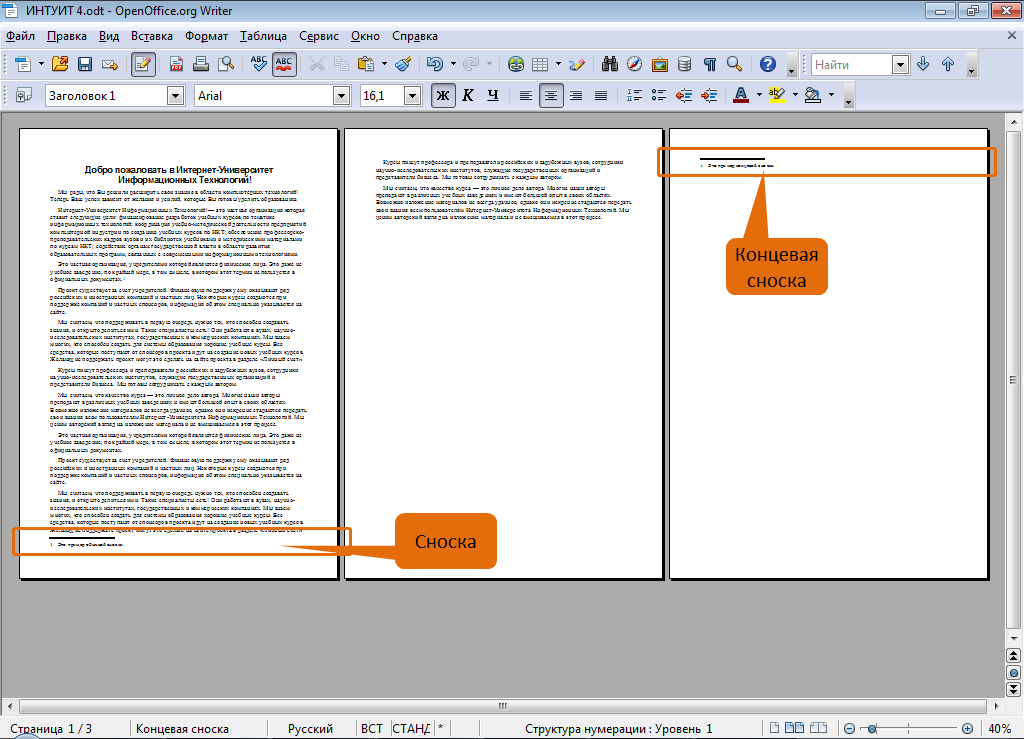The image size is (1024, 739).
Task: Toggle underline formatting Ч
Action: 493,96
